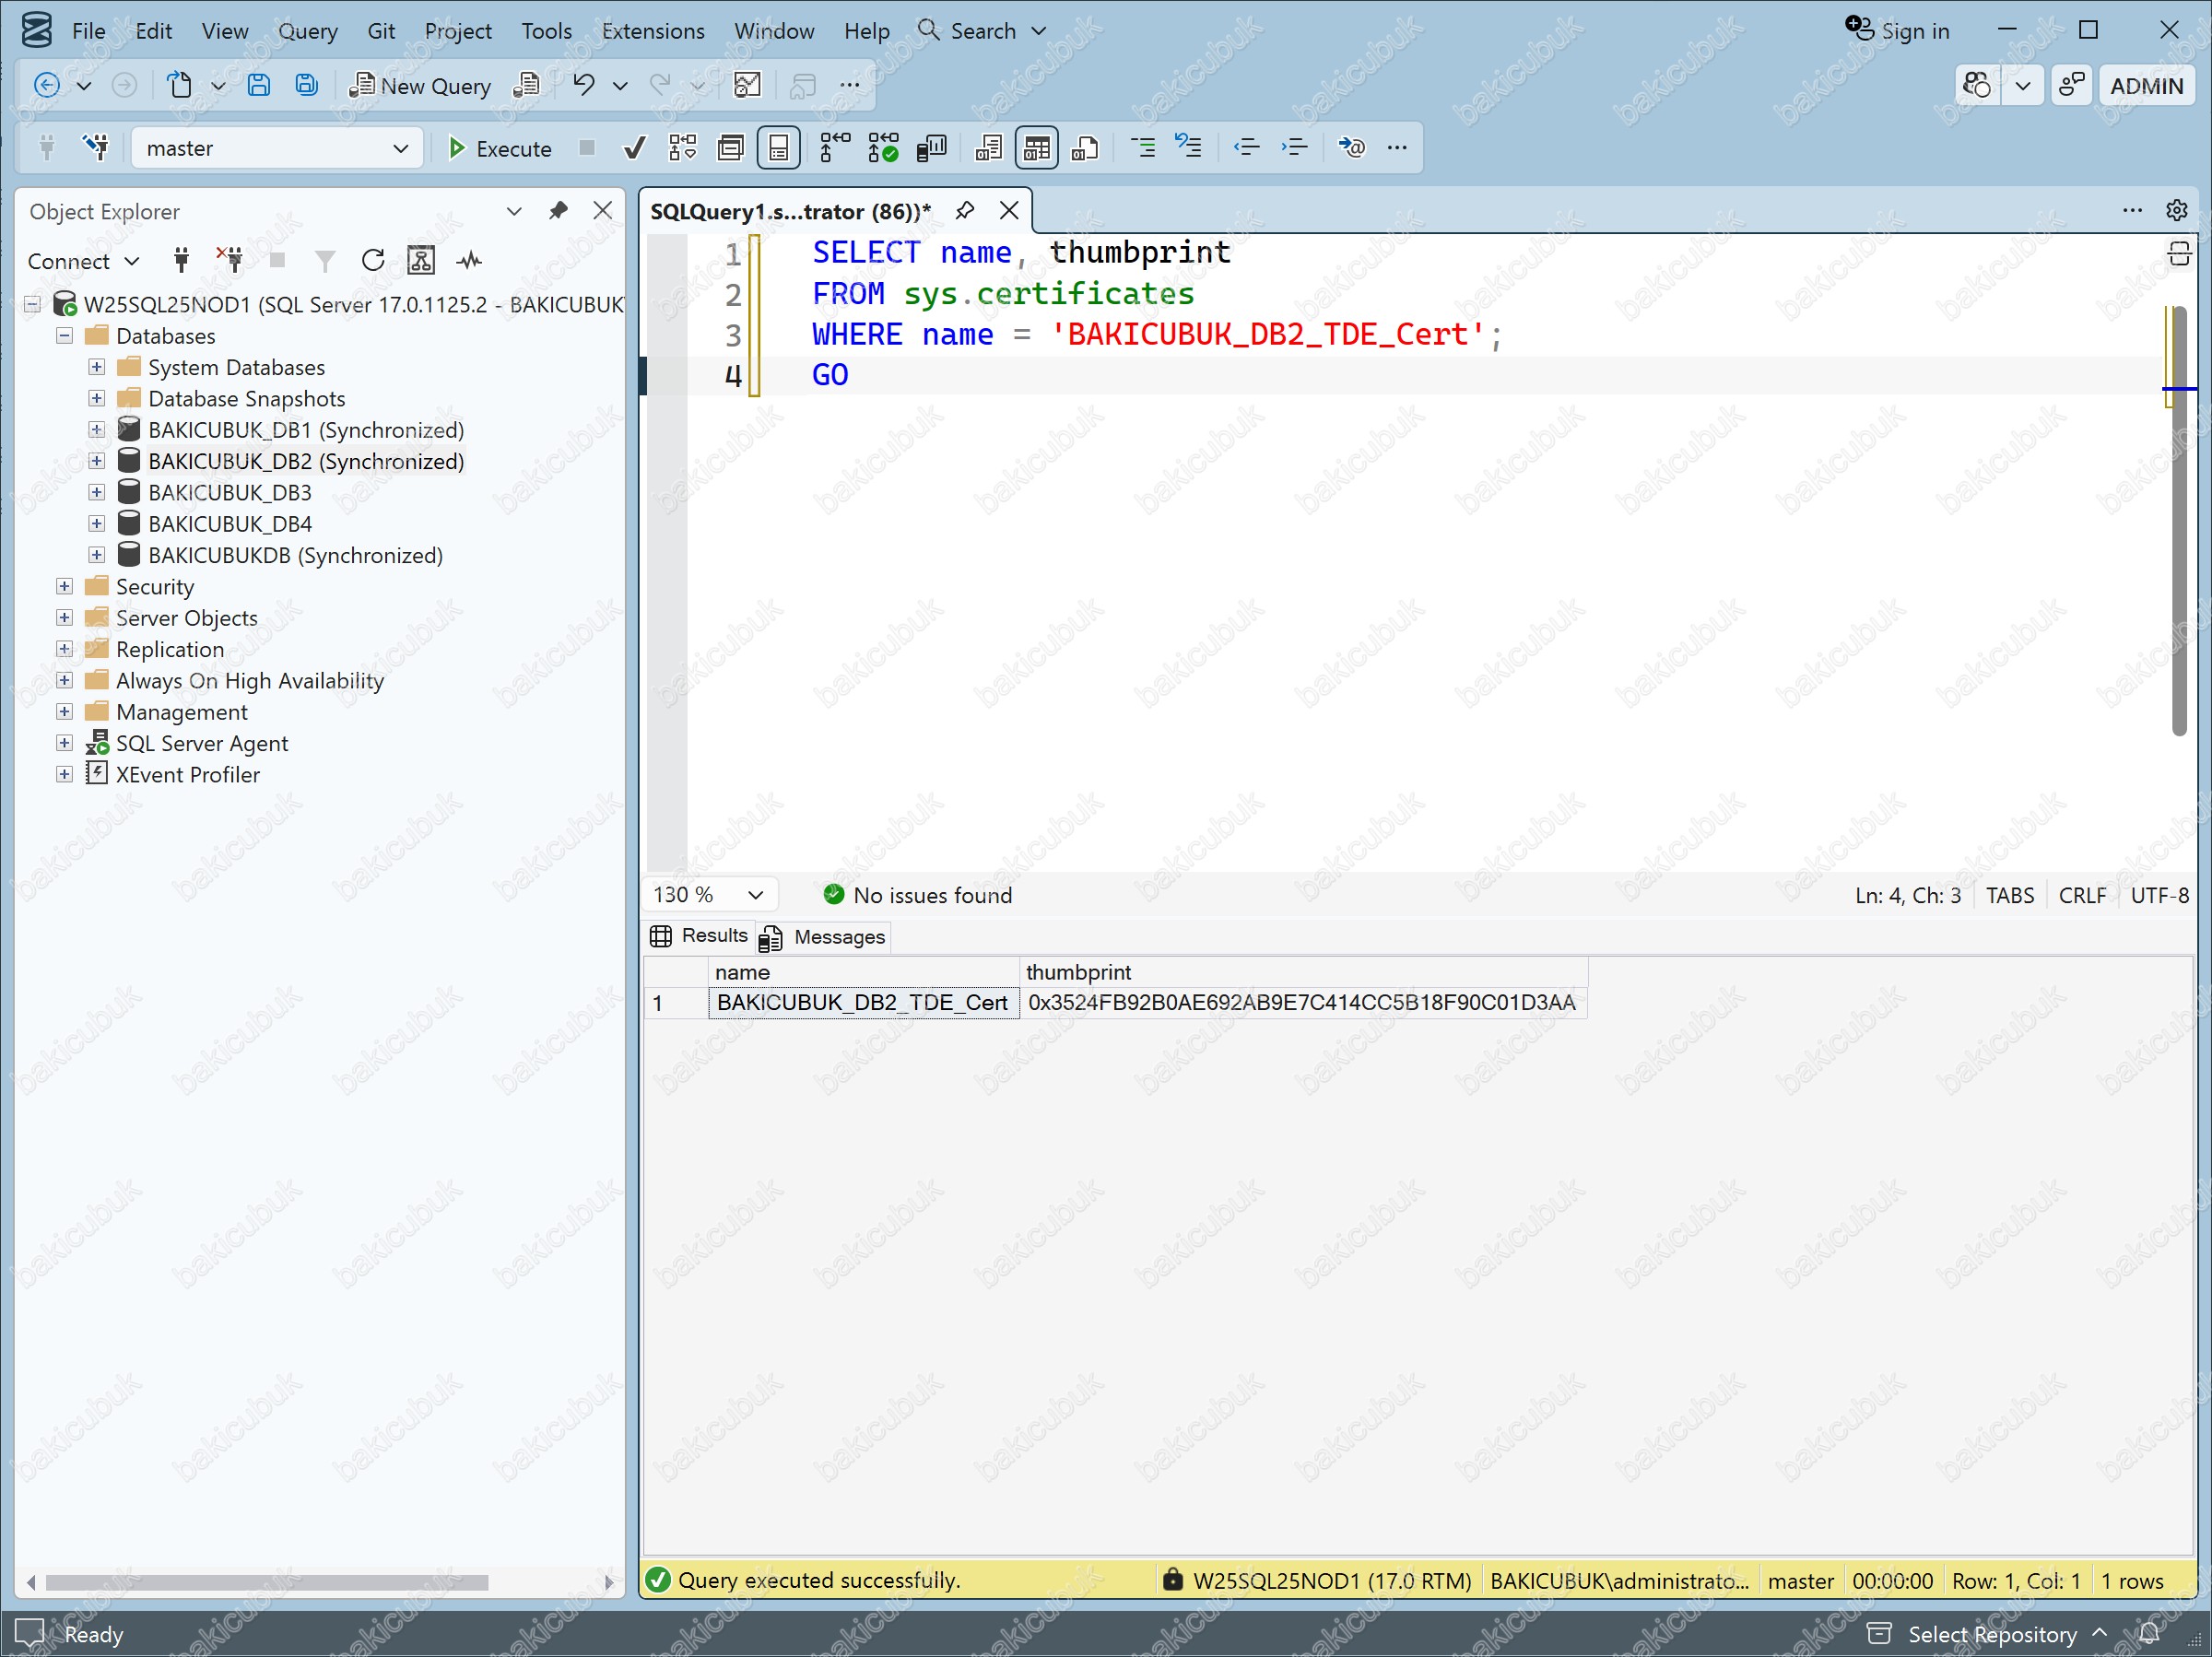Toggle Include Actual Execution Plan
This screenshot has width=2212, height=1657.
835,148
